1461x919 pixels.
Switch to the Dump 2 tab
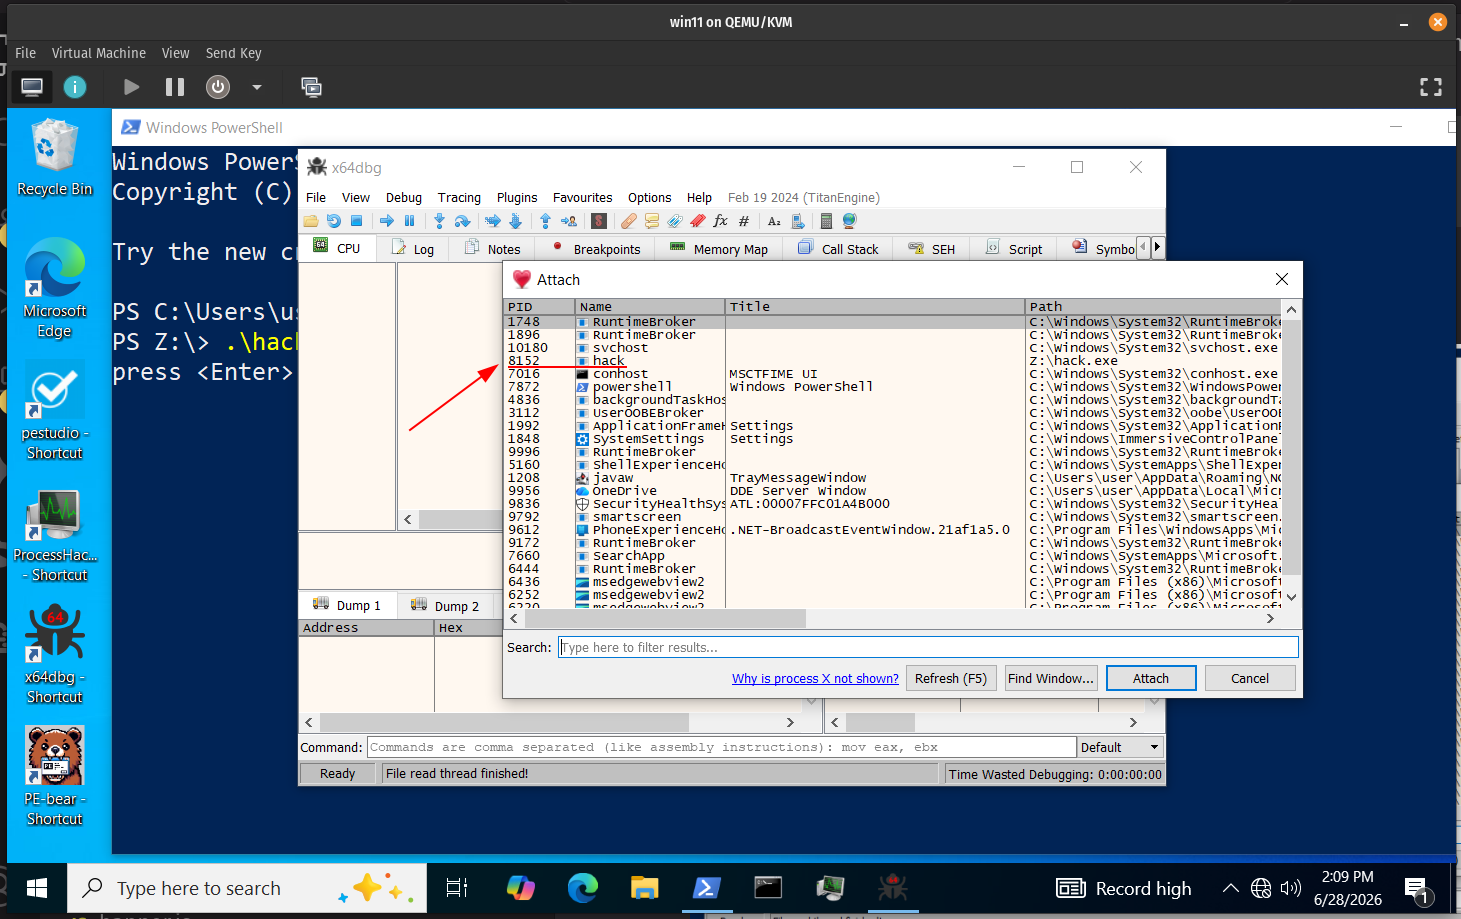[445, 606]
